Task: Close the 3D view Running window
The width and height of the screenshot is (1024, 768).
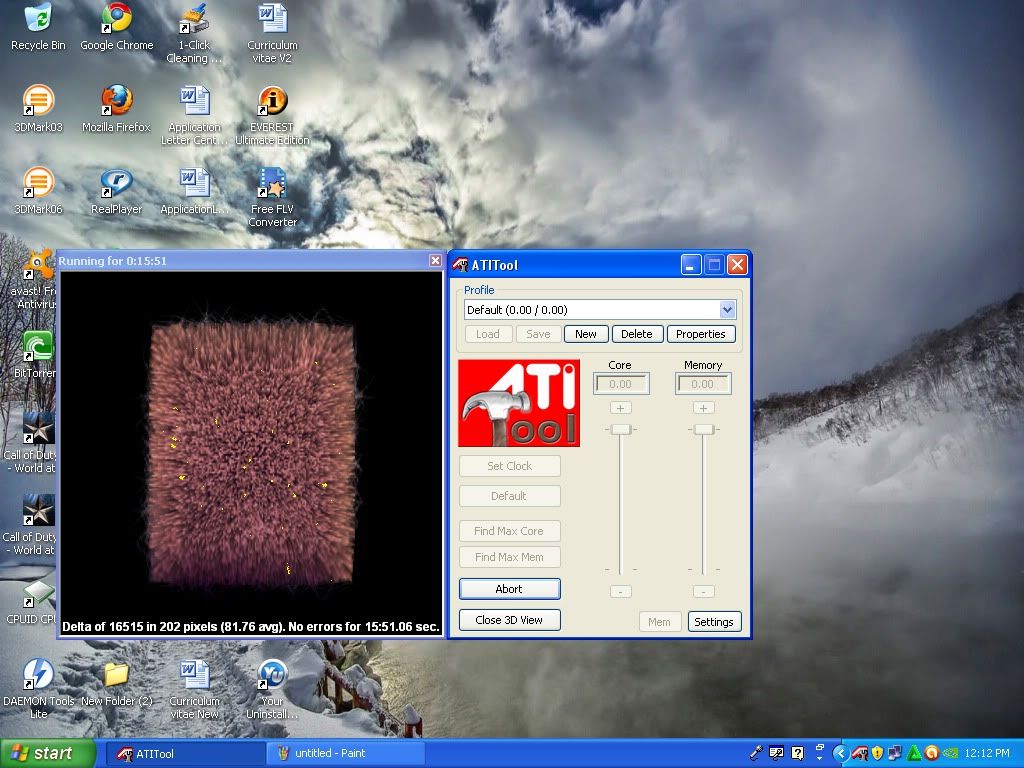Action: [x=436, y=261]
